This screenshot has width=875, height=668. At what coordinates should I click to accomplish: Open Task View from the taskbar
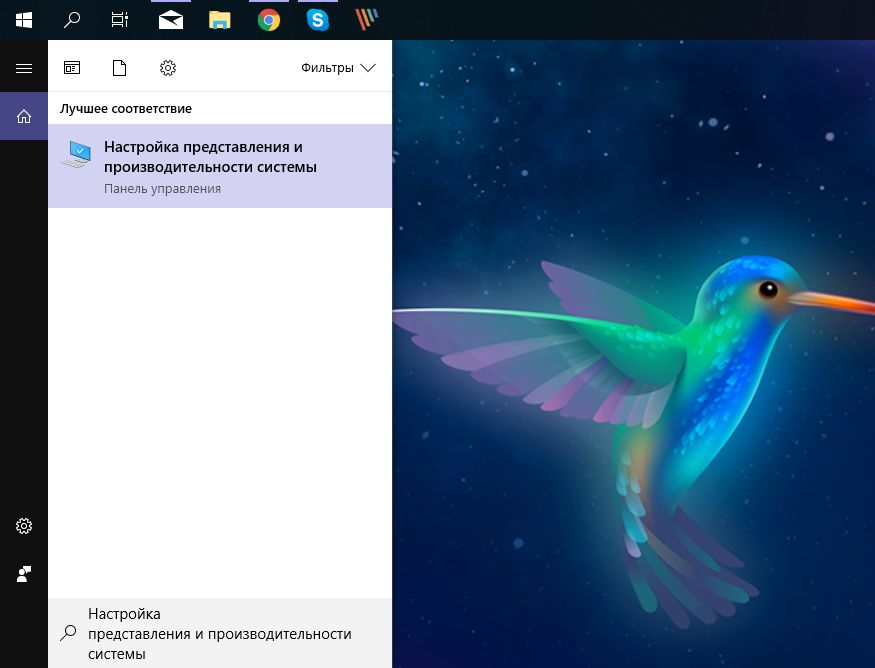click(x=119, y=19)
